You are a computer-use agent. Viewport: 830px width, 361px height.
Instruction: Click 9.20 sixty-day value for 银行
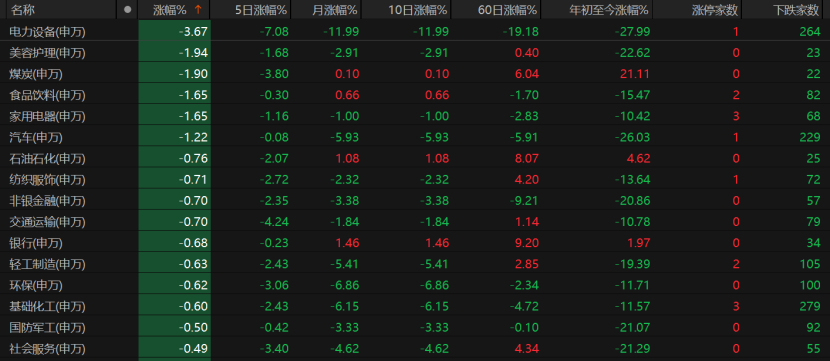[x=528, y=243]
